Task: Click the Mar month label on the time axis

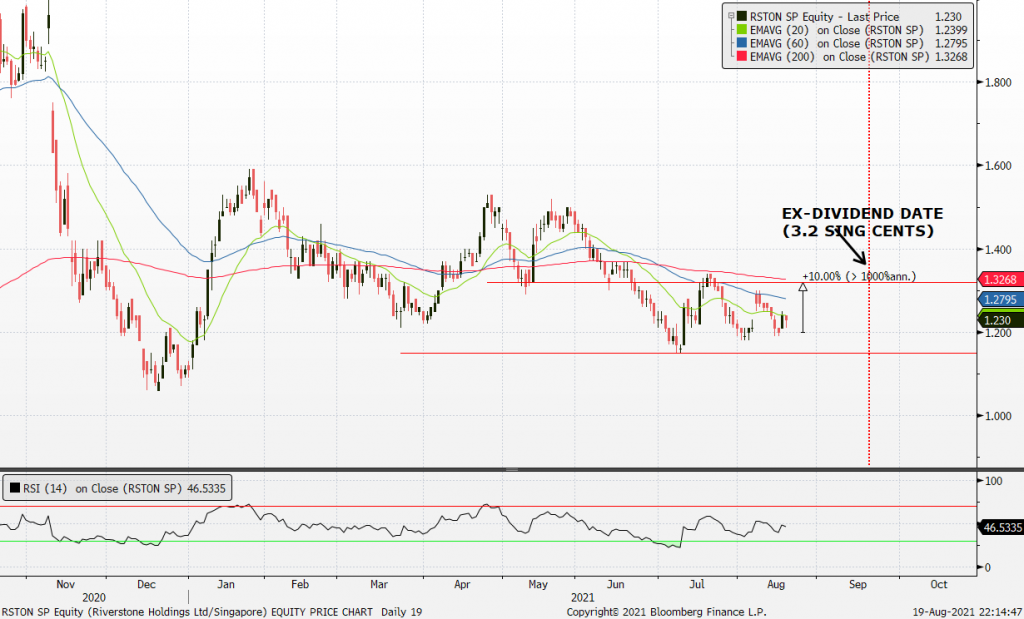Action: 379,584
